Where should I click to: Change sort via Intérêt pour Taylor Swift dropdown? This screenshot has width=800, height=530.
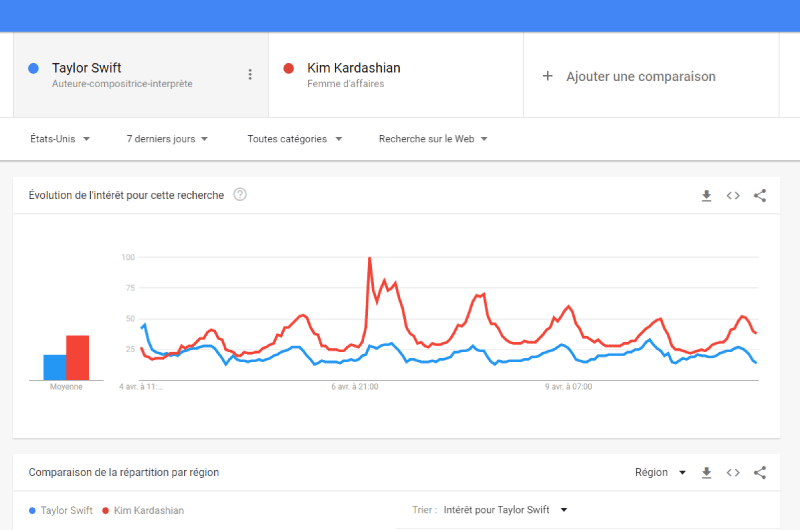(x=505, y=510)
